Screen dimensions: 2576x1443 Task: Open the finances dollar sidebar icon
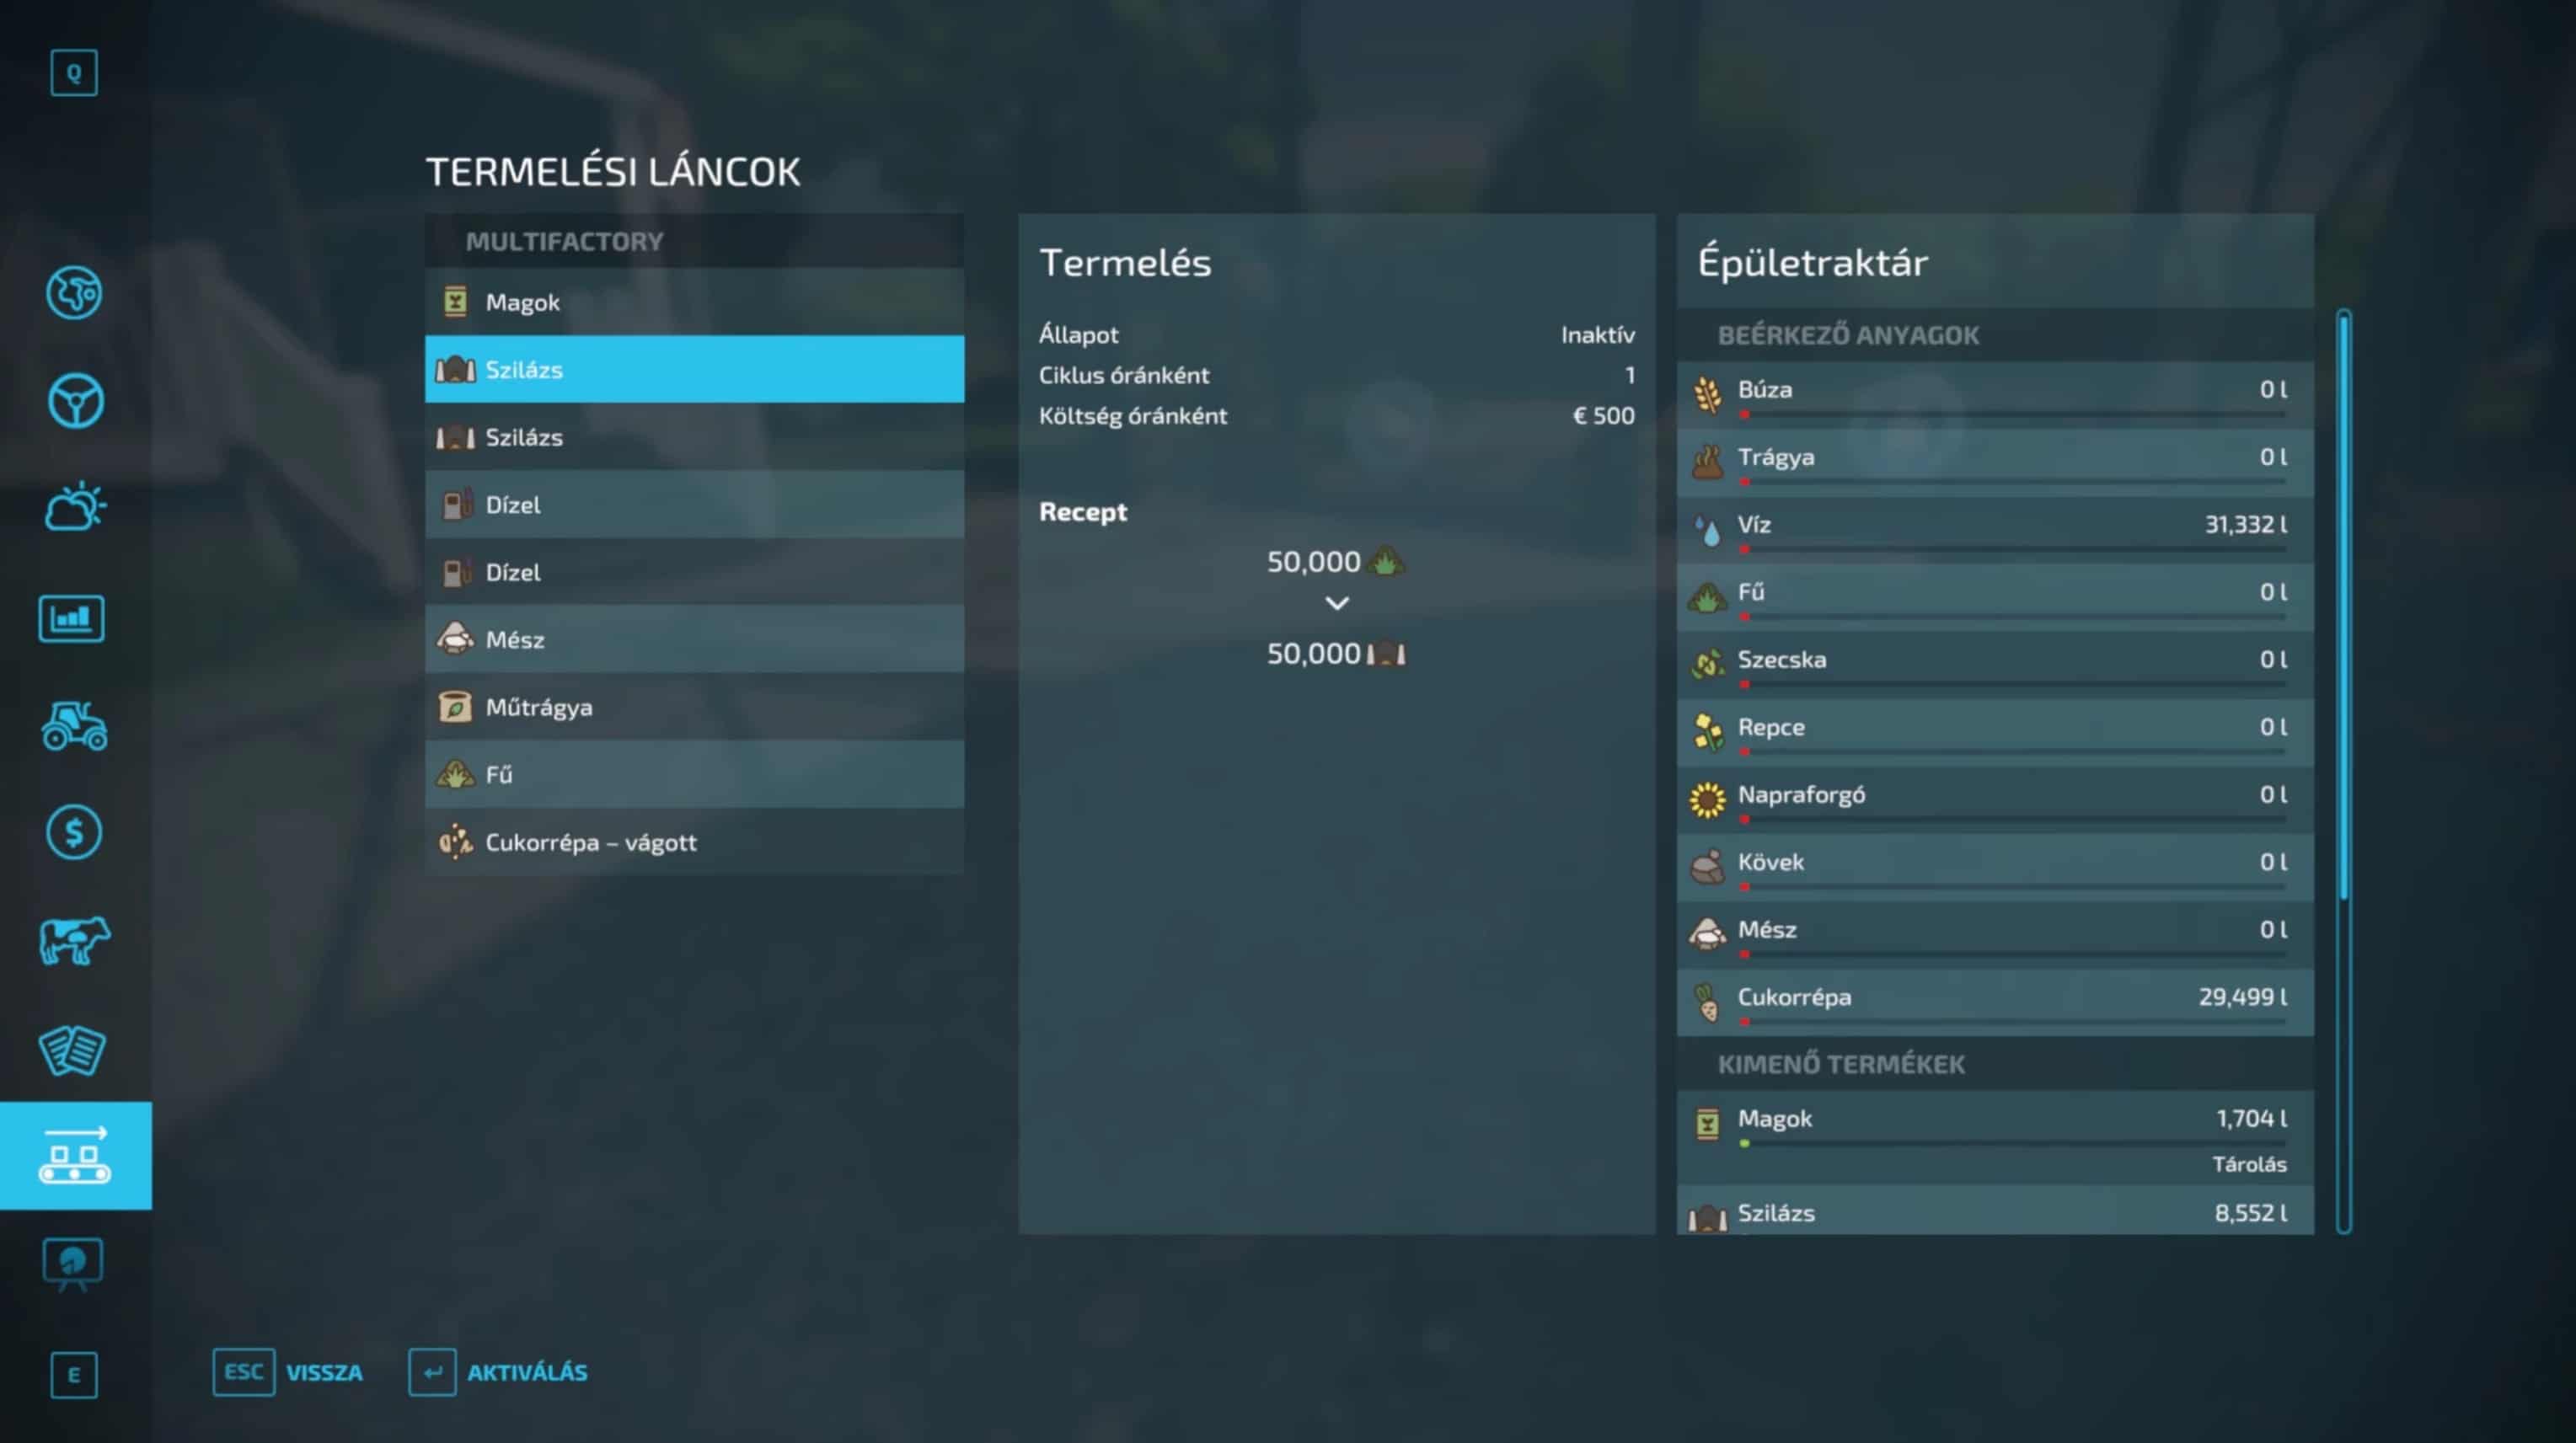pyautogui.click(x=74, y=832)
